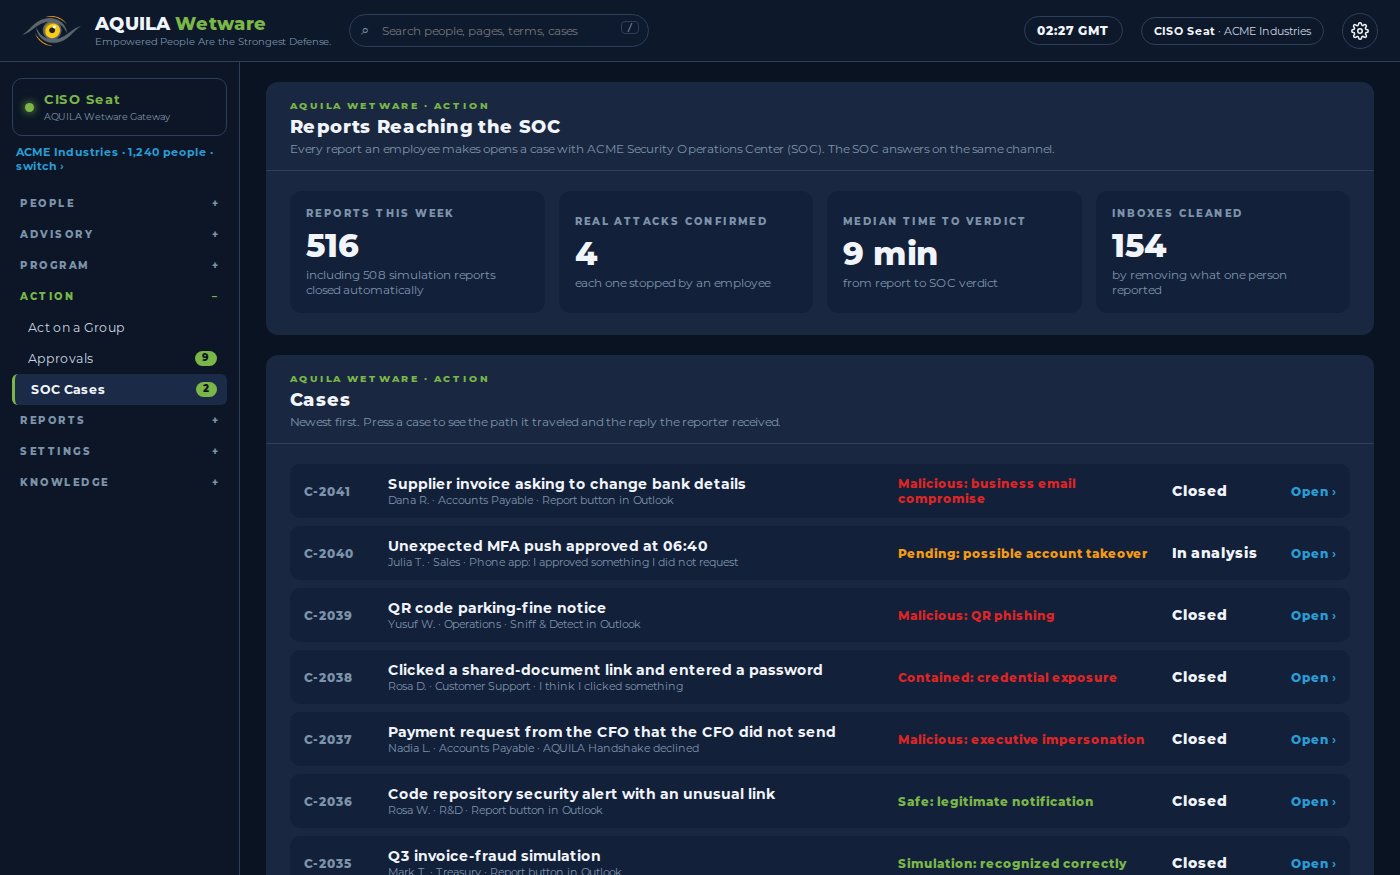Click the Reports This Week 516 card
The width and height of the screenshot is (1400, 875).
tap(417, 252)
